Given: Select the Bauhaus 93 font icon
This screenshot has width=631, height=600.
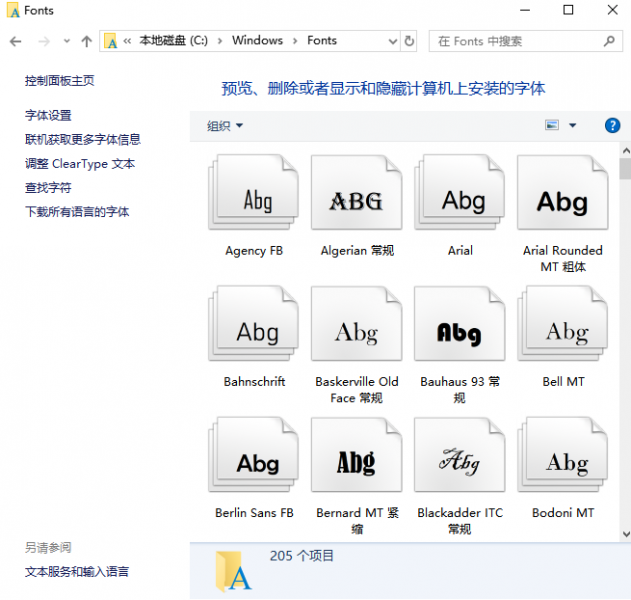Looking at the screenshot, I should click(460, 324).
